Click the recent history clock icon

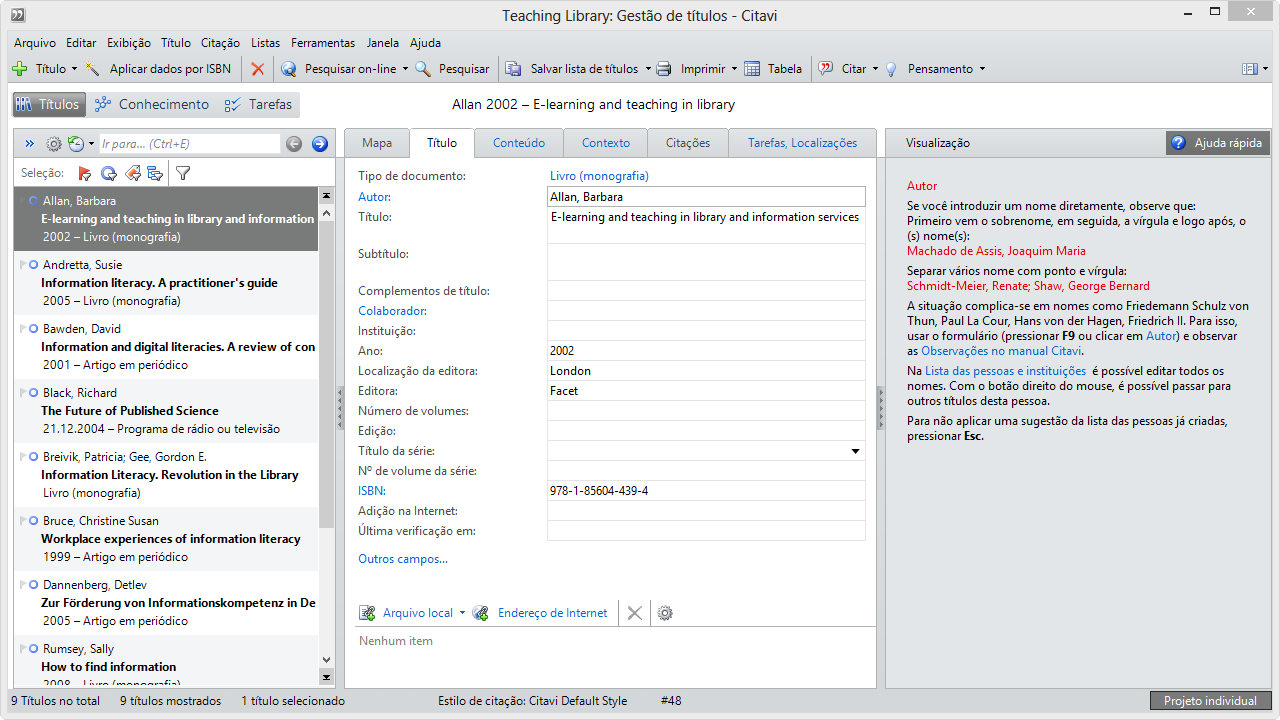pyautogui.click(x=76, y=144)
